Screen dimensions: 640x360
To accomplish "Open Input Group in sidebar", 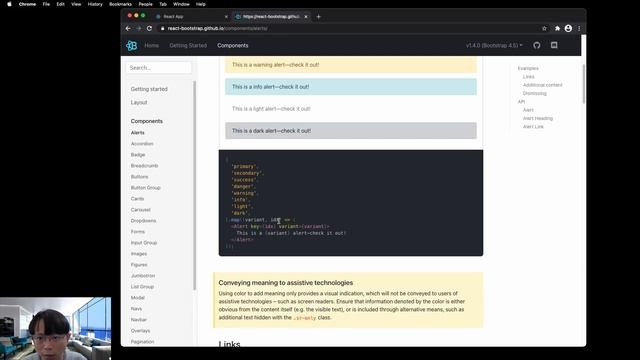I will coord(144,243).
